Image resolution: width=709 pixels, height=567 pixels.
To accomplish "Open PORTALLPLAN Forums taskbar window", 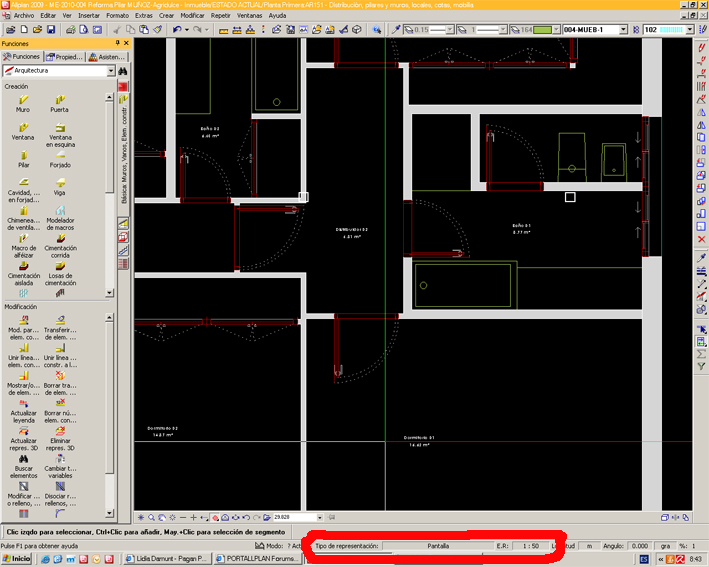I will coord(257,559).
